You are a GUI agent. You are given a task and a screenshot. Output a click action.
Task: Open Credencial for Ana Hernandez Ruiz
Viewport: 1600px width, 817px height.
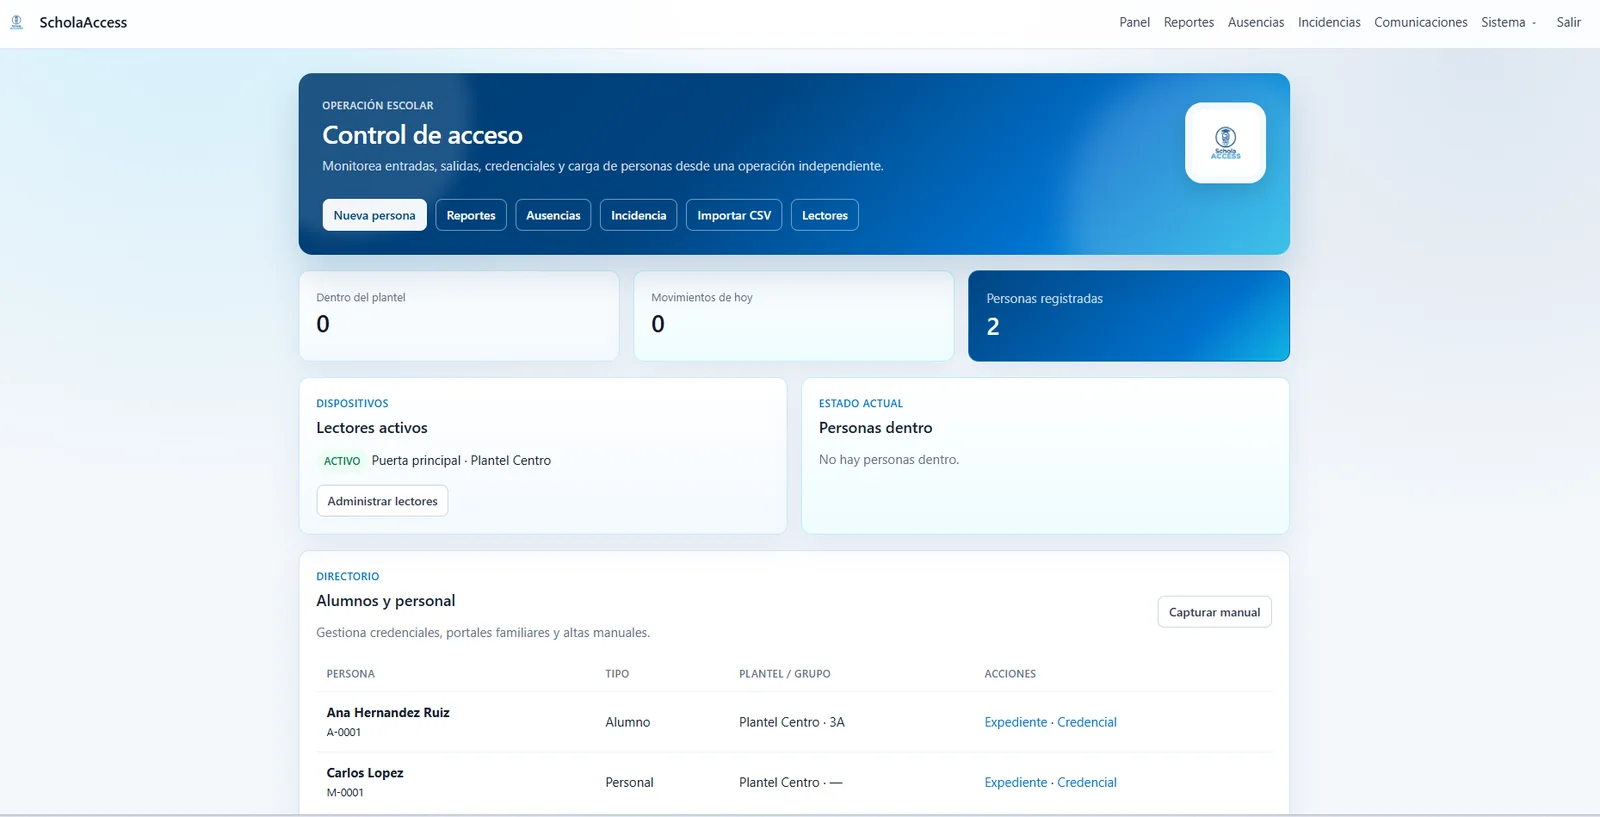tap(1087, 722)
